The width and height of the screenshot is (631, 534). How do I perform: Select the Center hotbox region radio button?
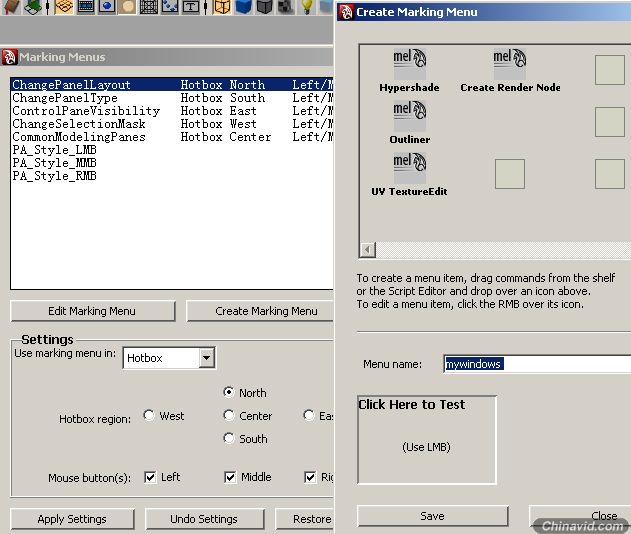click(x=229, y=415)
